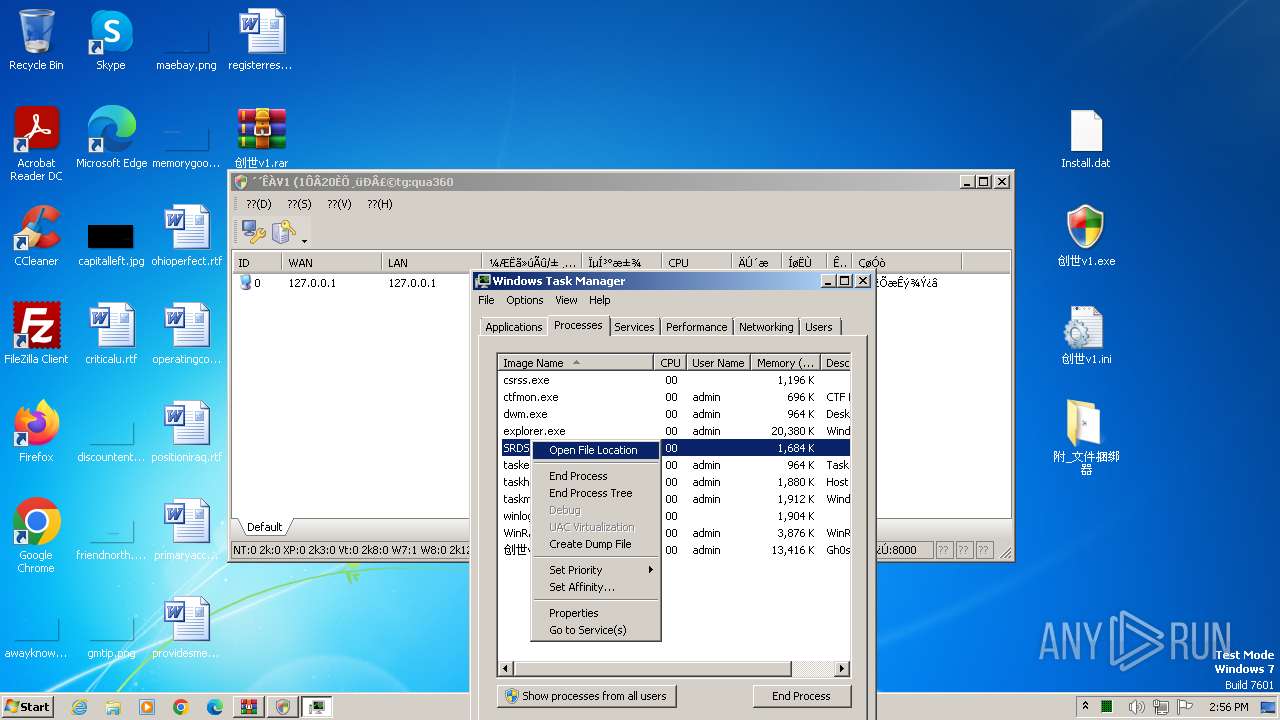The image size is (1280, 720).
Task: Open the Recycle Bin desktop icon
Action: pos(36,40)
